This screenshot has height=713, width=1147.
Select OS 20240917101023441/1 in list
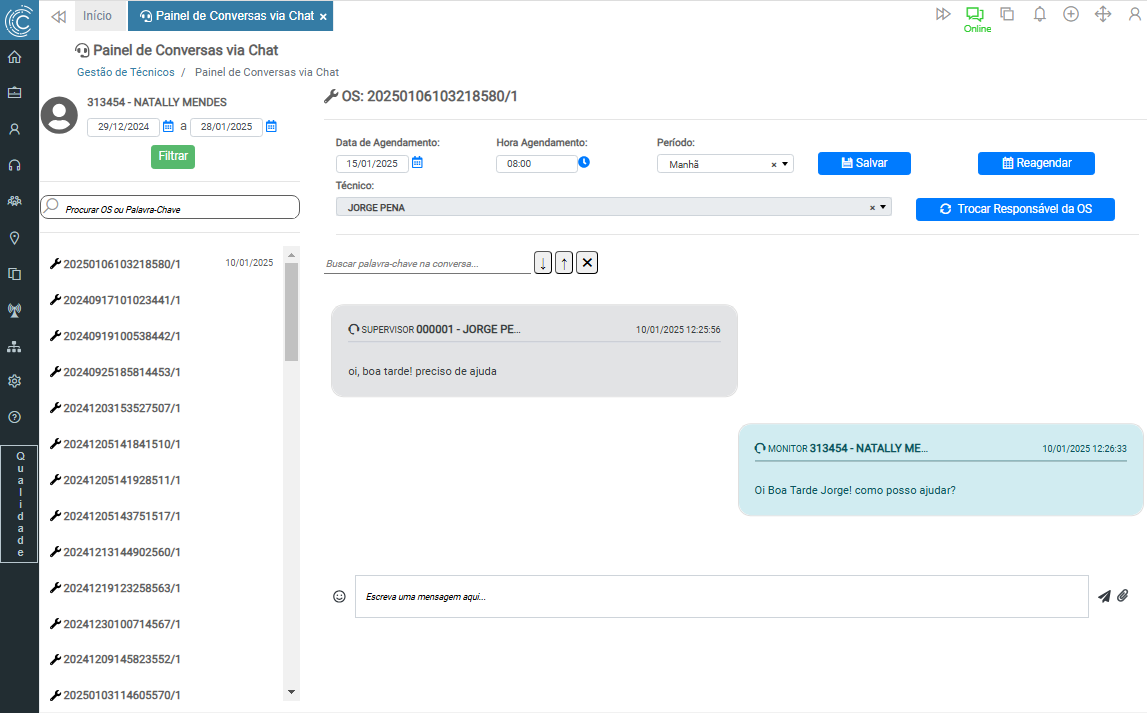pos(122,300)
